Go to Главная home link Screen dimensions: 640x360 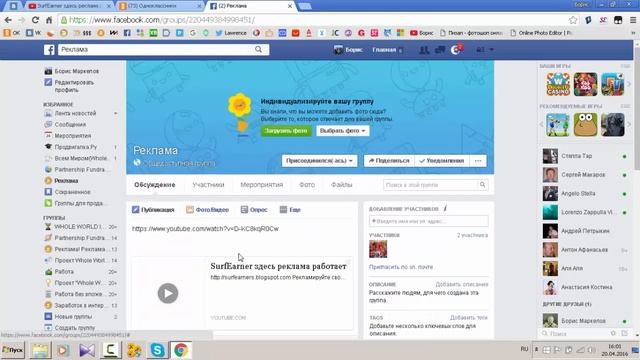(384, 50)
